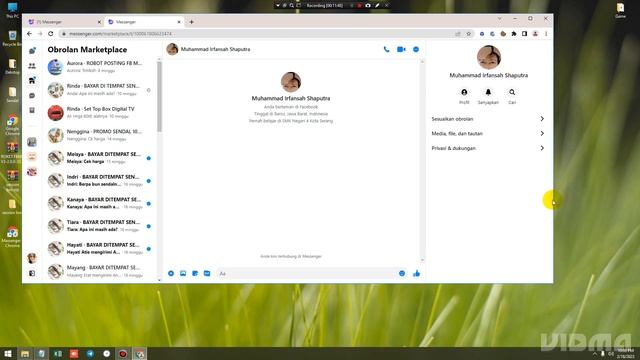The height and width of the screenshot is (360, 640).
Task: Switch to first Messenger browser tab
Action: (x=64, y=22)
